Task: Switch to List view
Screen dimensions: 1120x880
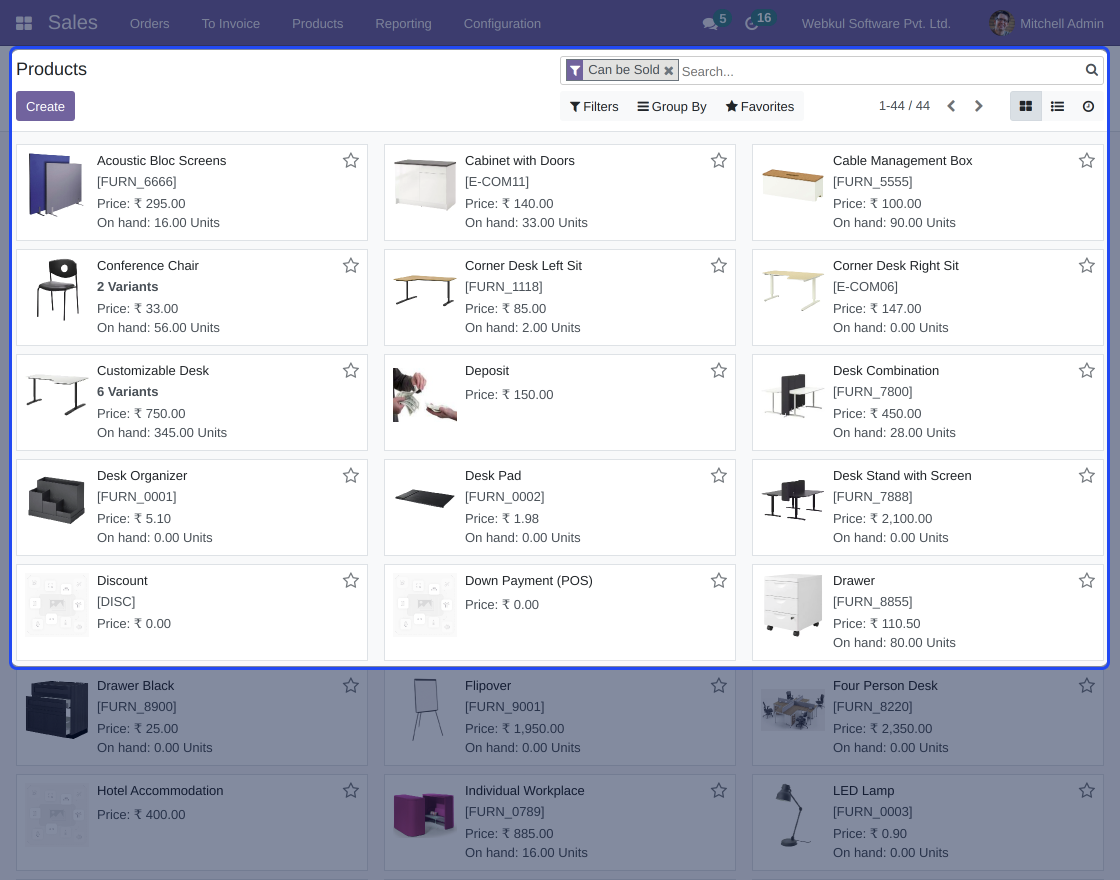Action: (1057, 106)
